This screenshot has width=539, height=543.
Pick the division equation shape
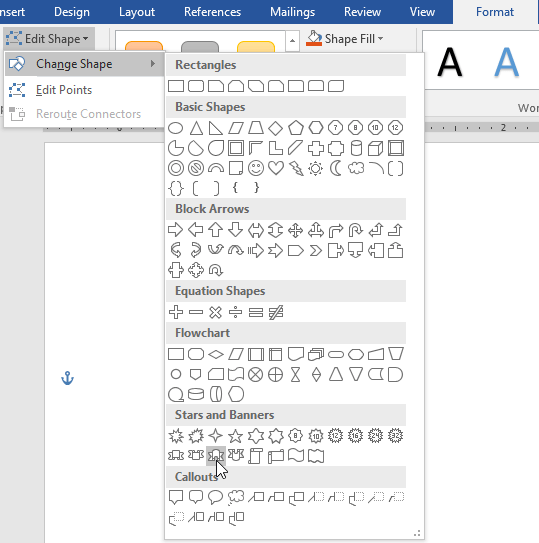click(x=236, y=312)
